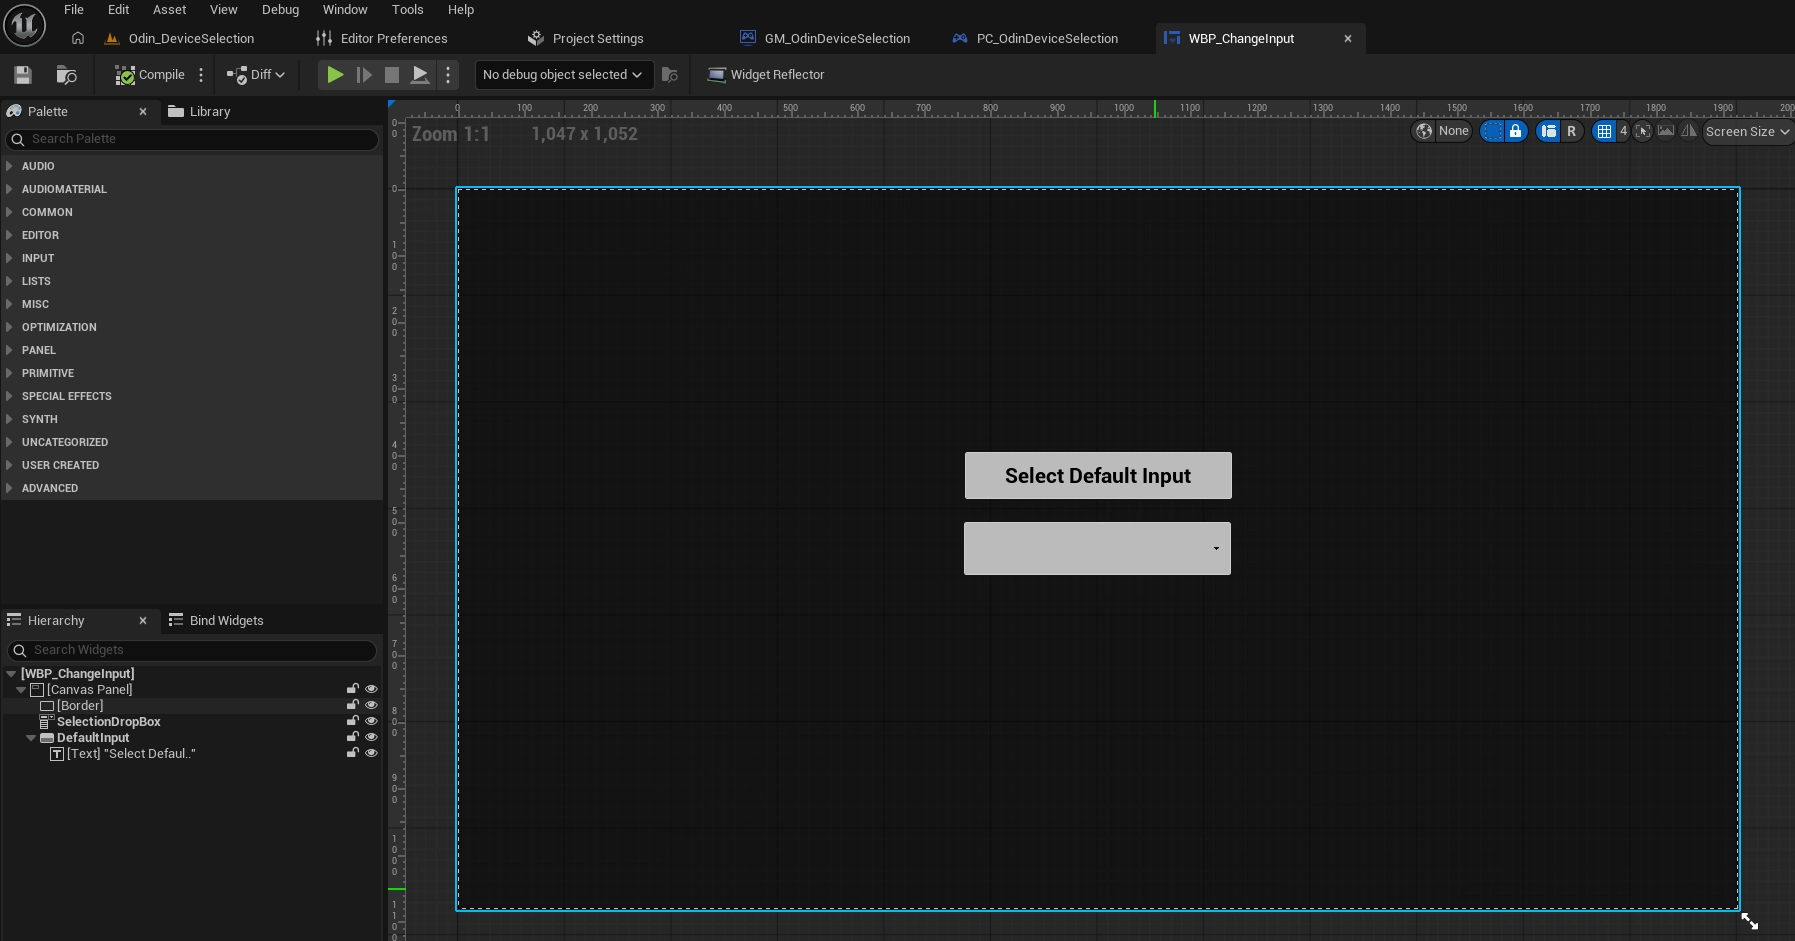Close the Hierarchy panel
The height and width of the screenshot is (941, 1795).
[143, 620]
